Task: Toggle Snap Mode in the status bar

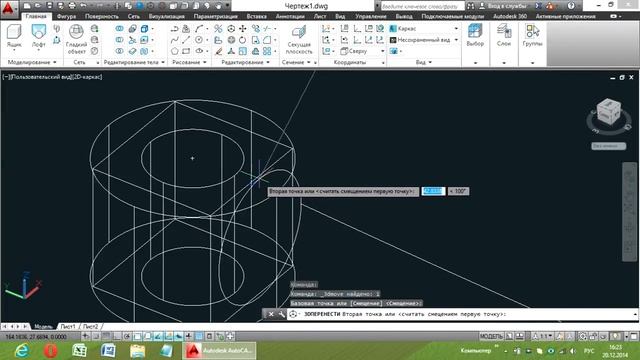Action: tap(96, 336)
